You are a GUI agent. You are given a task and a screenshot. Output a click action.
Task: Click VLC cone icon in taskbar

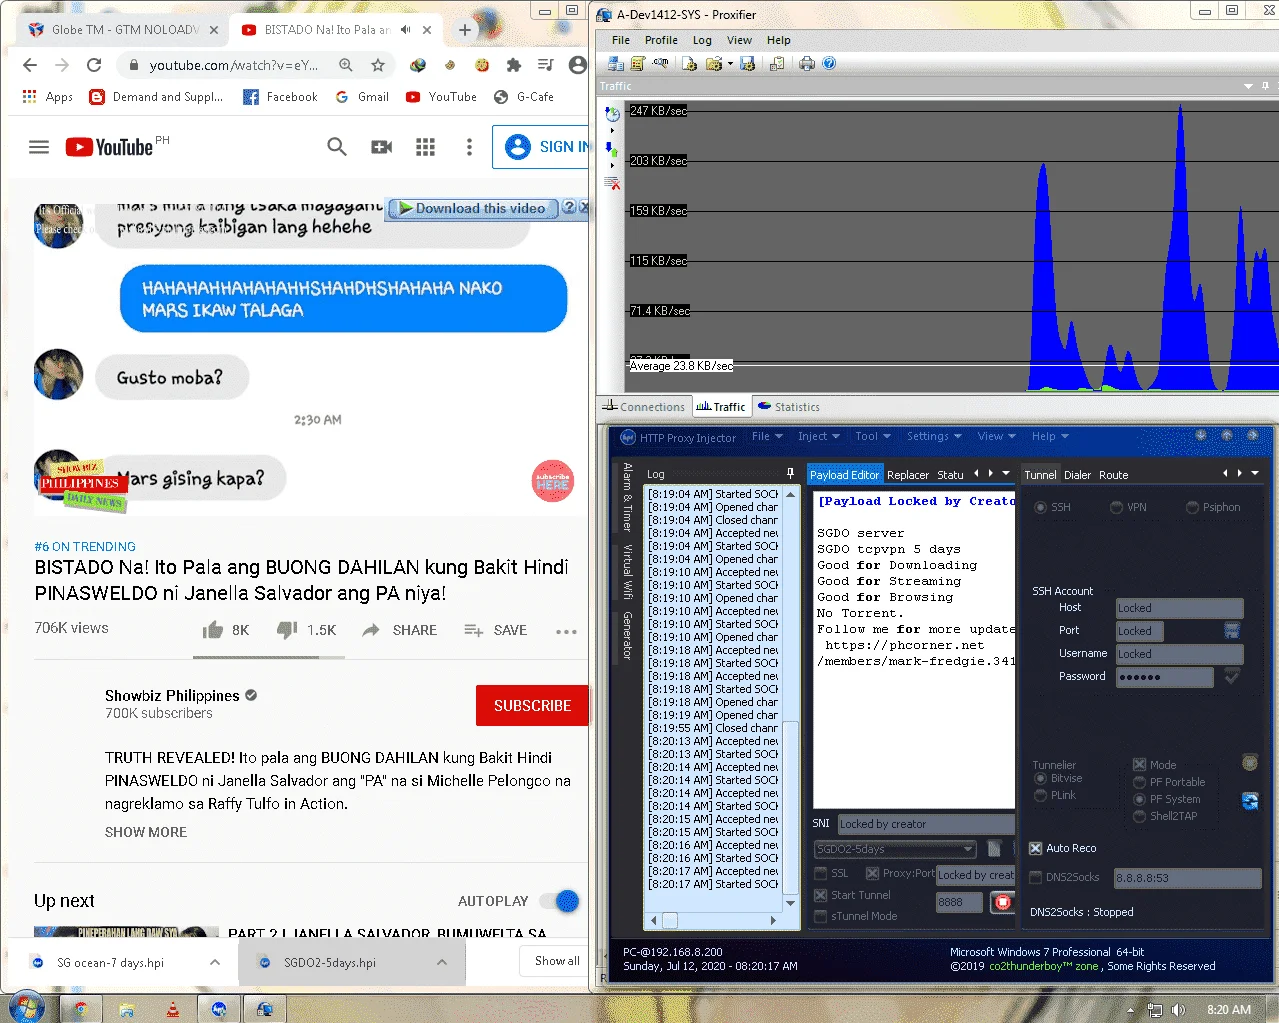[x=173, y=1009]
